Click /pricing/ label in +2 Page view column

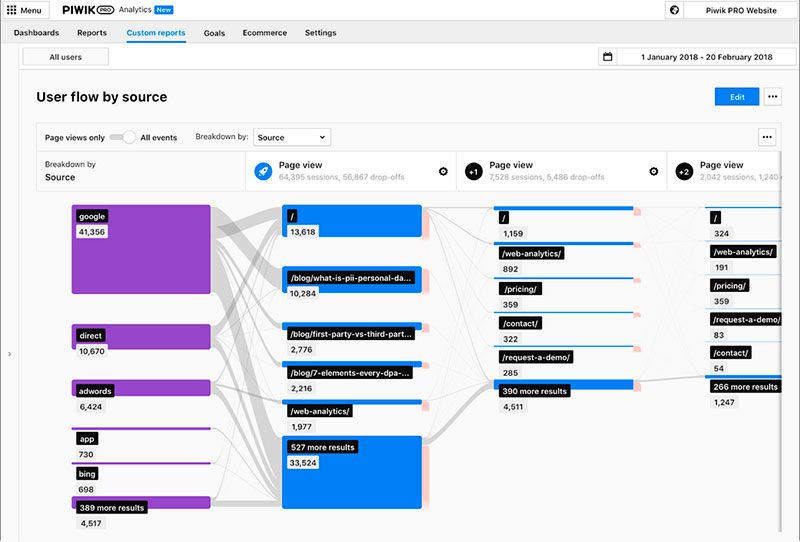730,286
